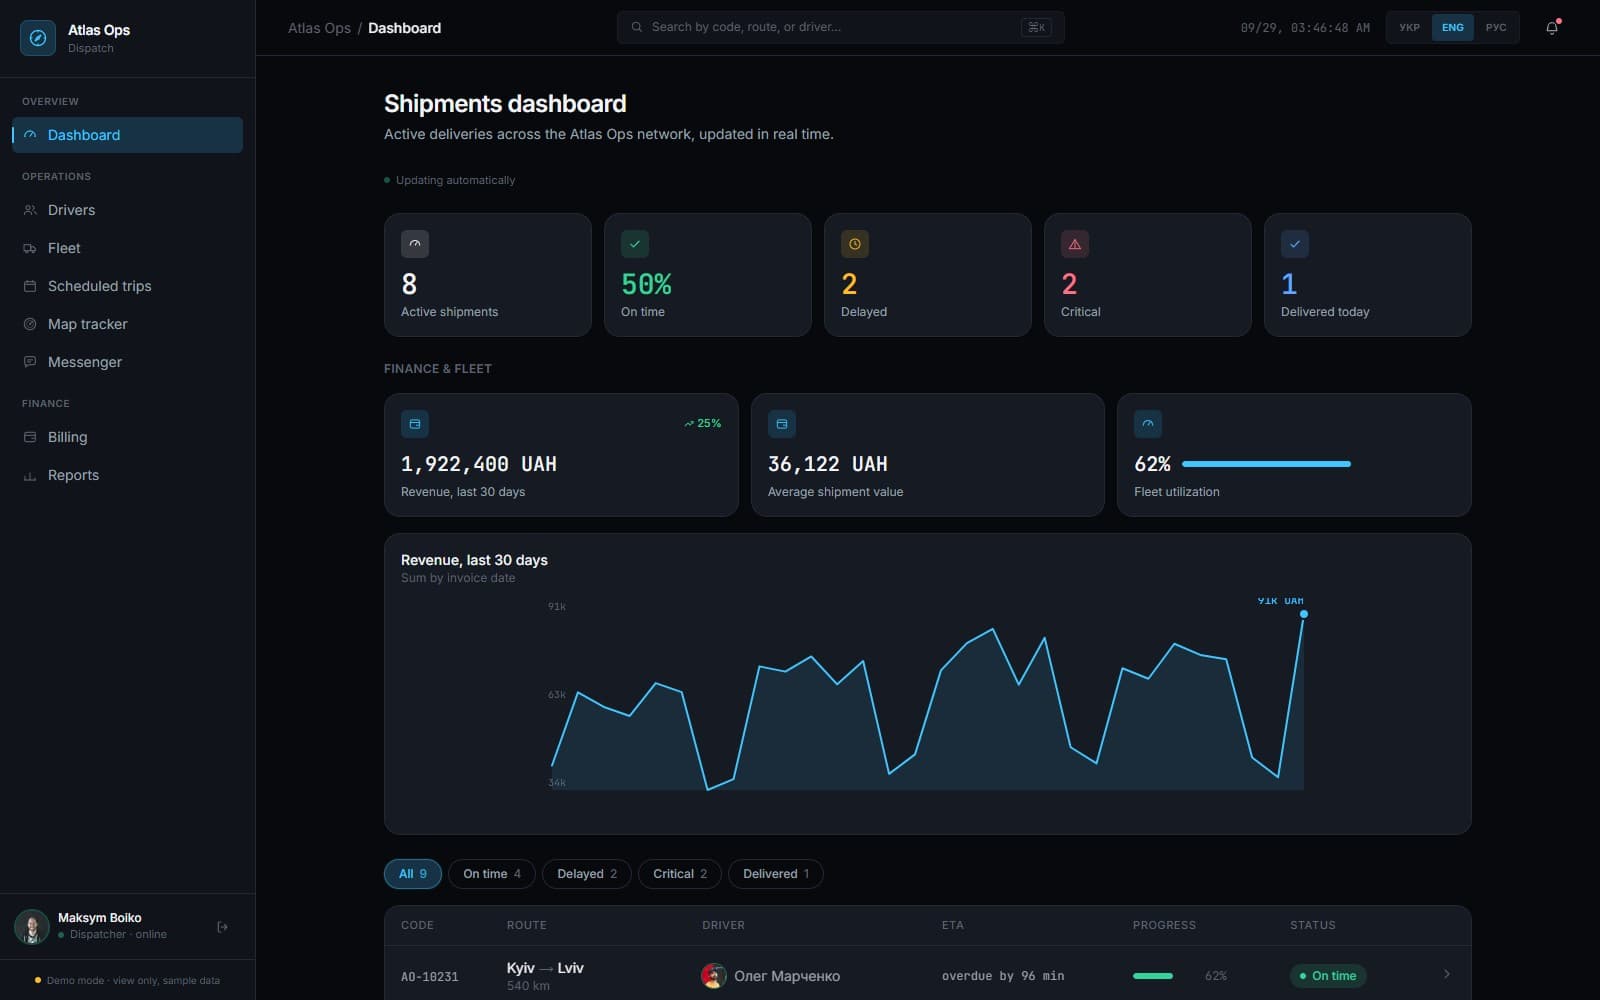Click the Dashboard breadcrumb
The height and width of the screenshot is (1000, 1600).
(x=404, y=28)
